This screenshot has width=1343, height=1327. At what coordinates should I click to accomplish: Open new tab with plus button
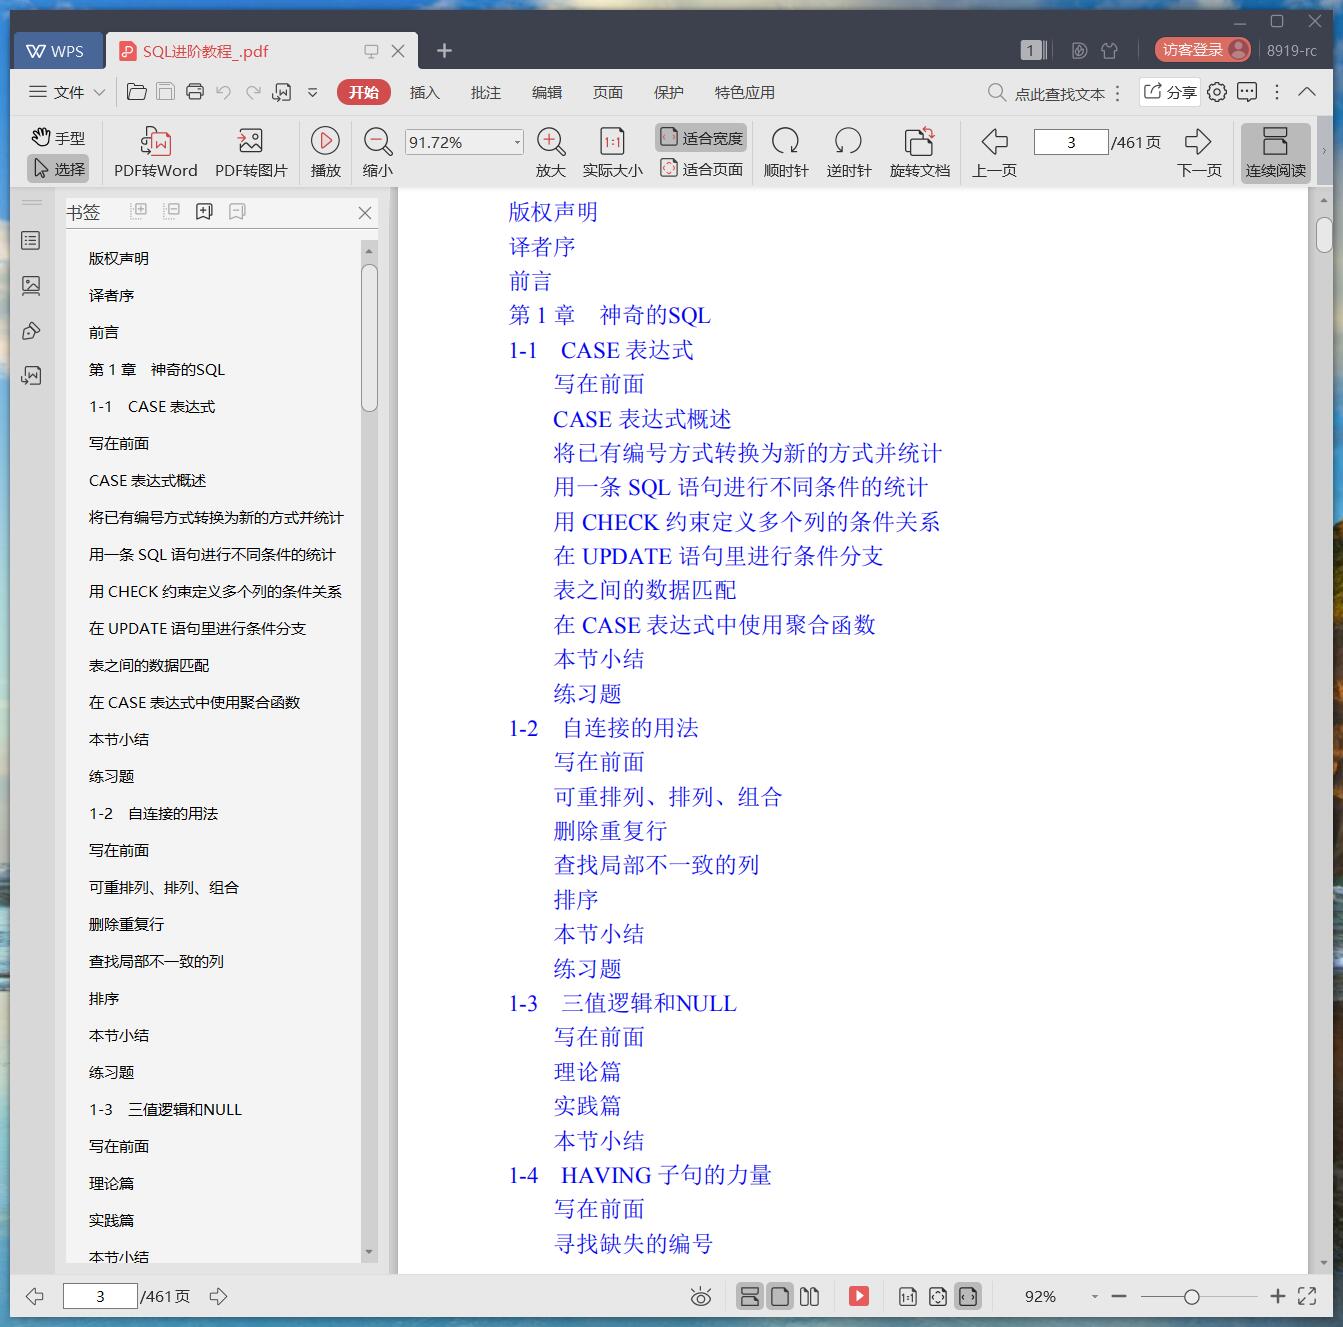(445, 50)
